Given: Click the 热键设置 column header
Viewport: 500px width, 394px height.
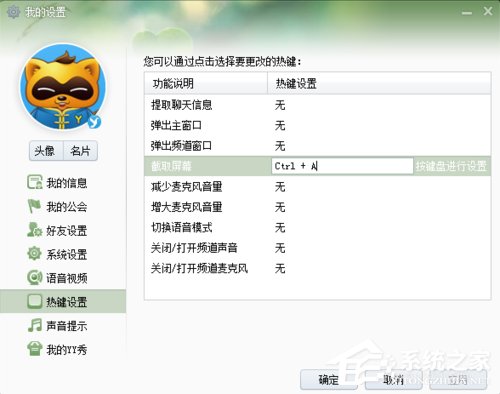Looking at the screenshot, I should (379, 83).
